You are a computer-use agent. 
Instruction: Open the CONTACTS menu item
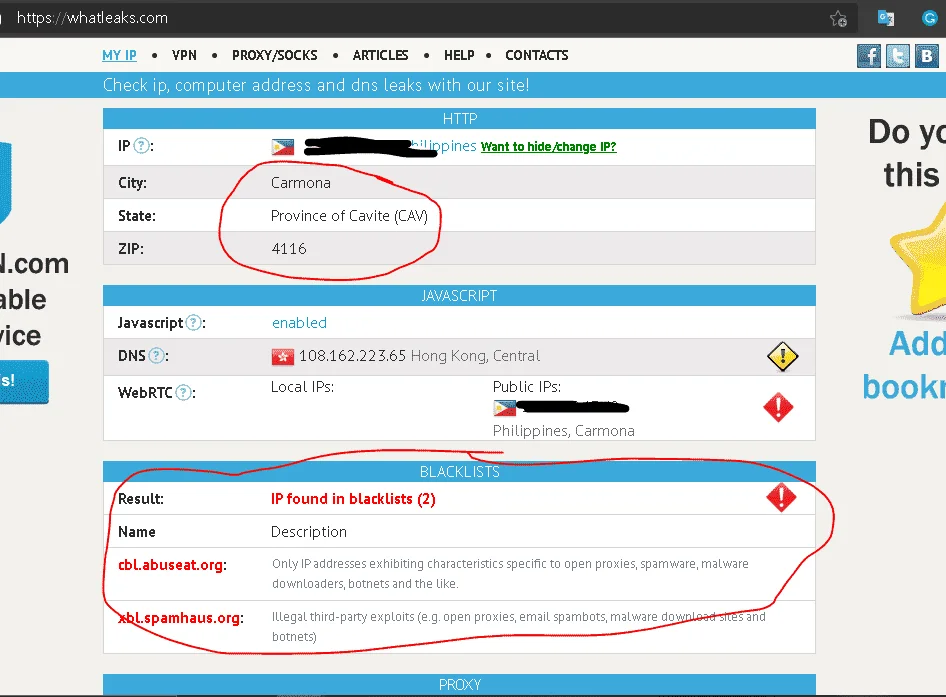pos(537,56)
